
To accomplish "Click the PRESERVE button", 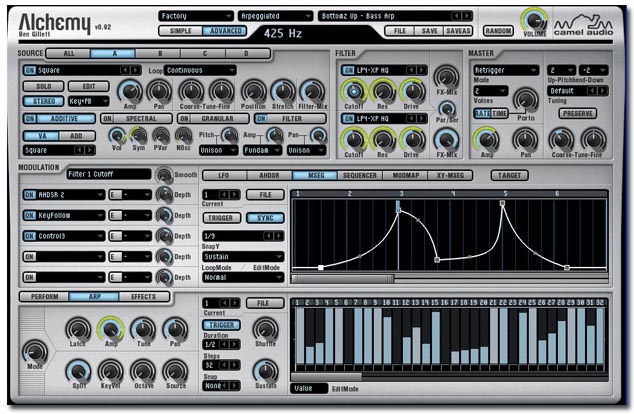I will (578, 114).
